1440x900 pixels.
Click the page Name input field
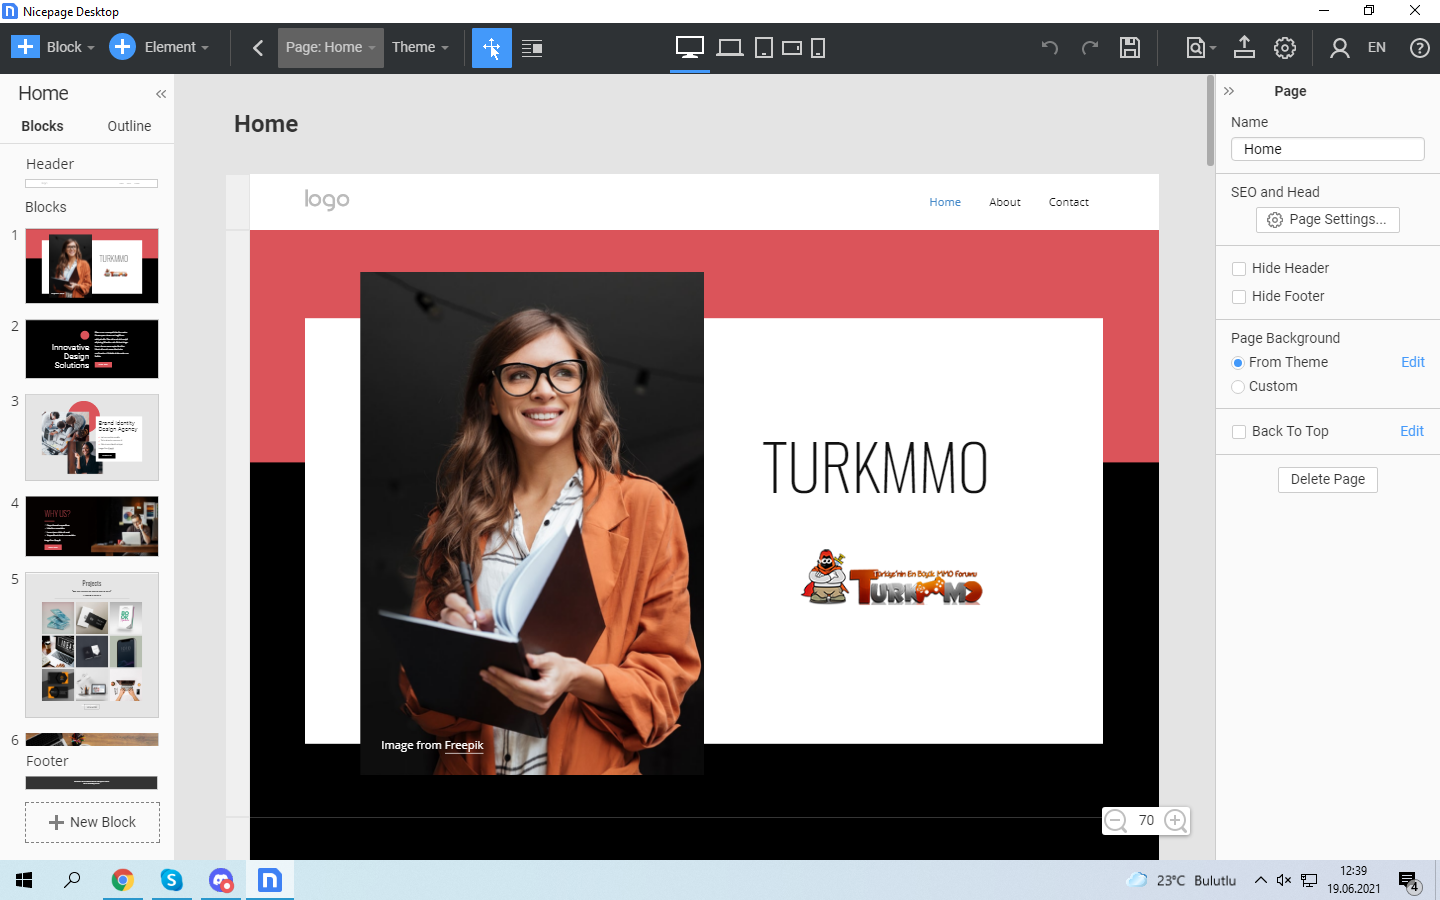tap(1328, 149)
